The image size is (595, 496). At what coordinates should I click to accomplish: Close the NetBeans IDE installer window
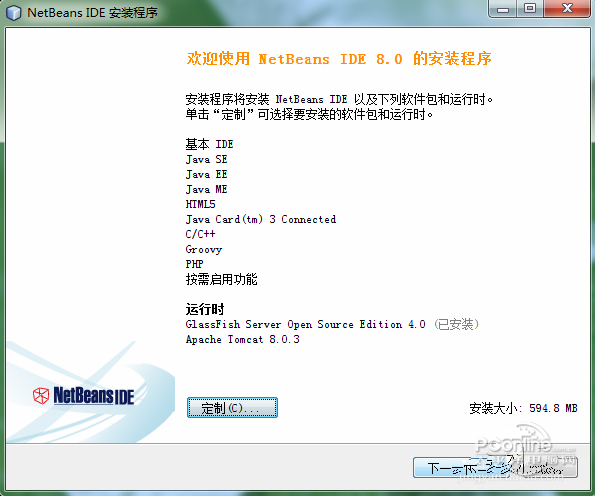click(x=567, y=9)
